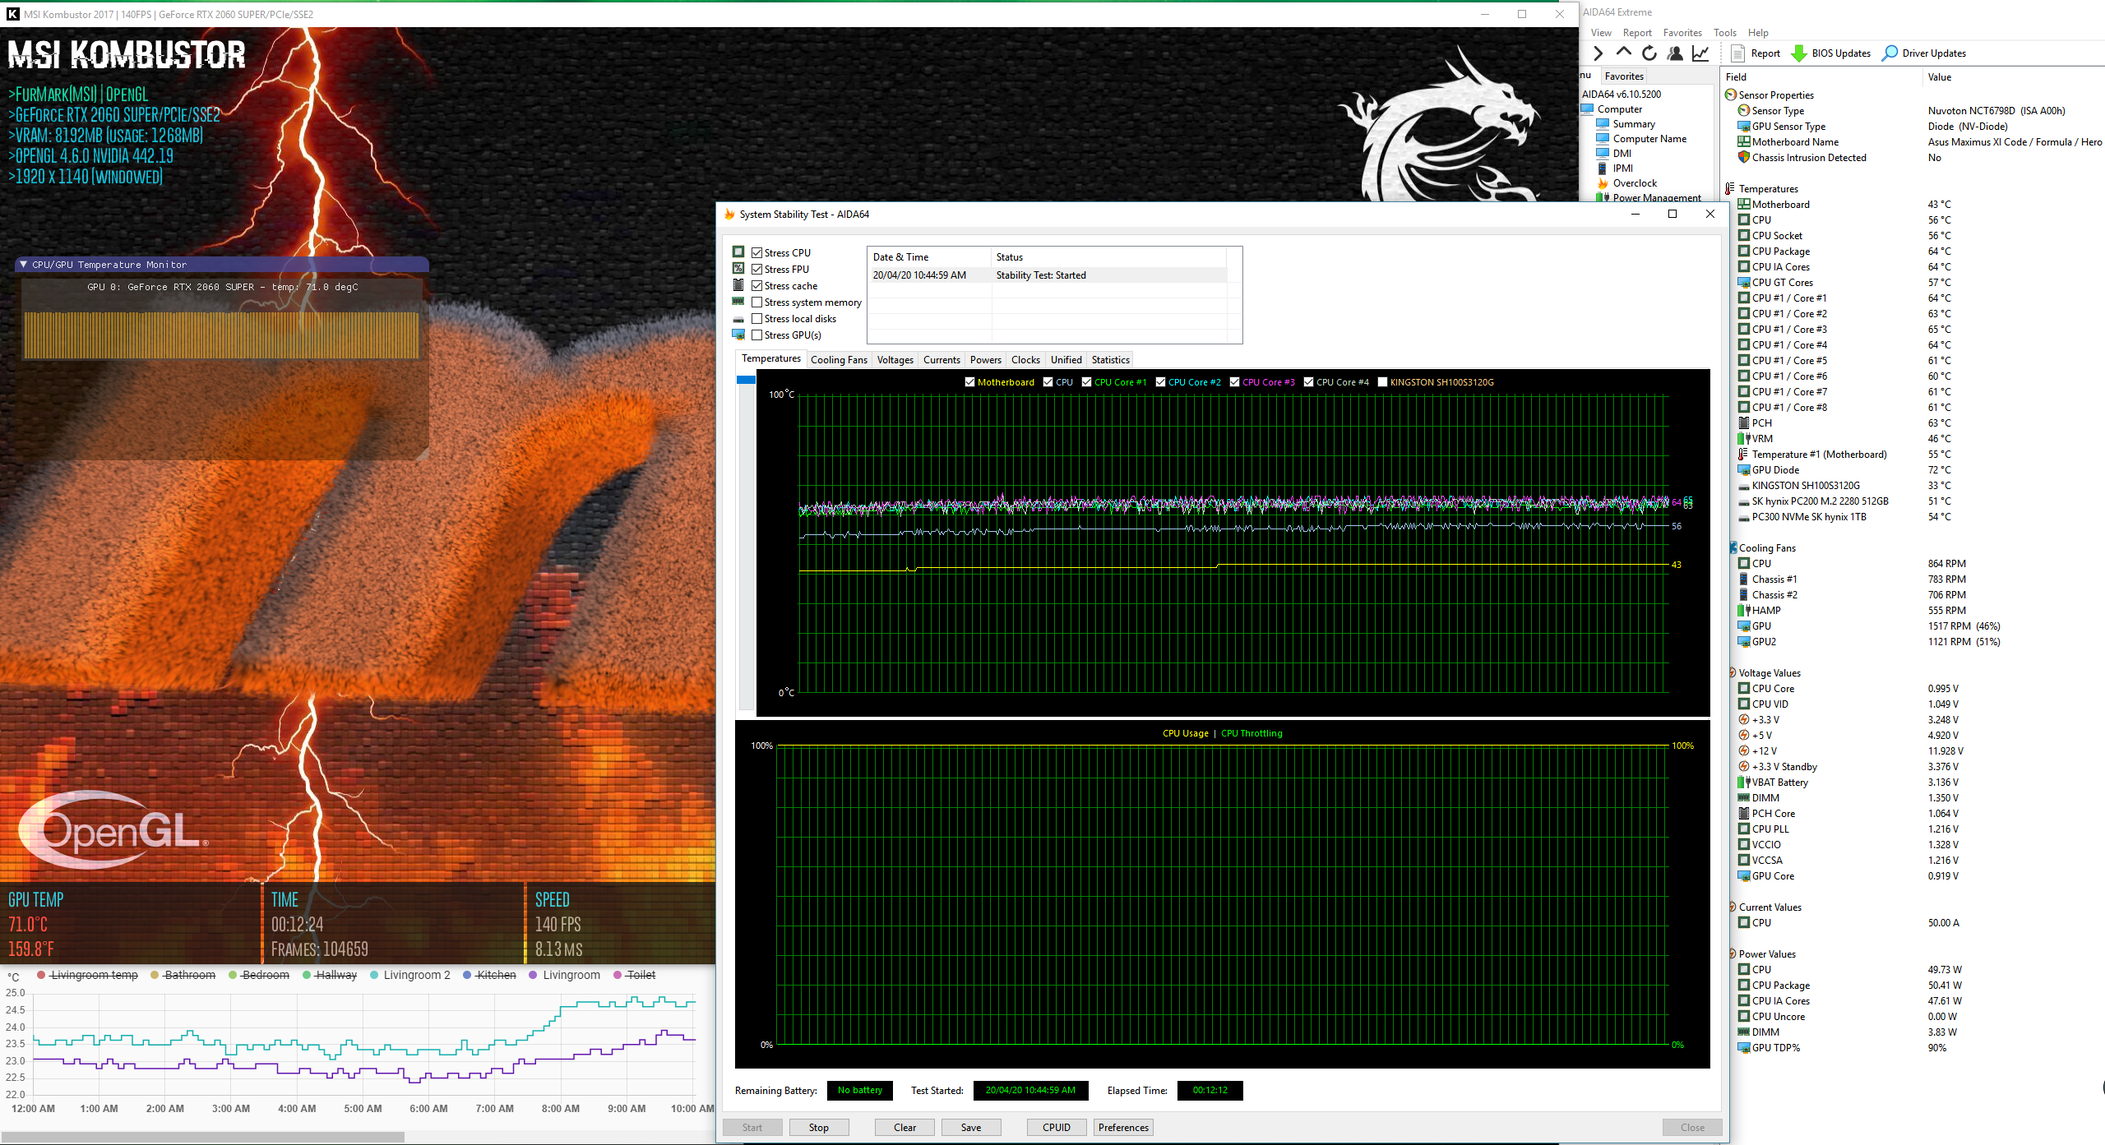Toggle Kitchen legend series

point(489,975)
